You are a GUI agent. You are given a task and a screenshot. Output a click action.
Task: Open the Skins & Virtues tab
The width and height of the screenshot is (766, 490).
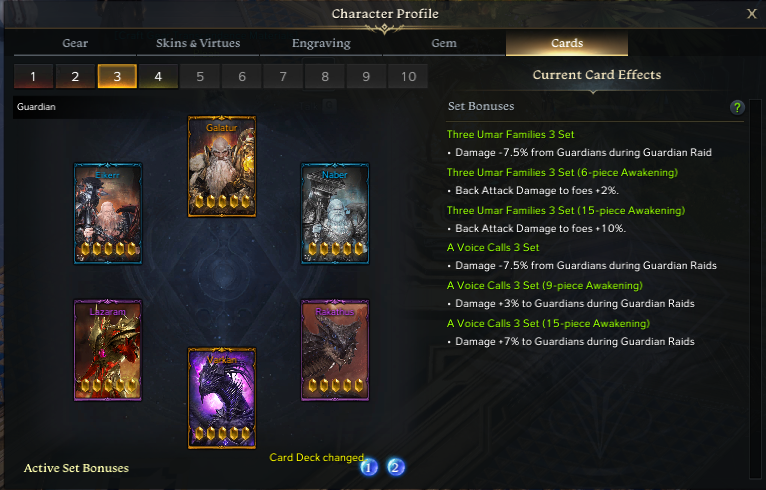tap(198, 43)
